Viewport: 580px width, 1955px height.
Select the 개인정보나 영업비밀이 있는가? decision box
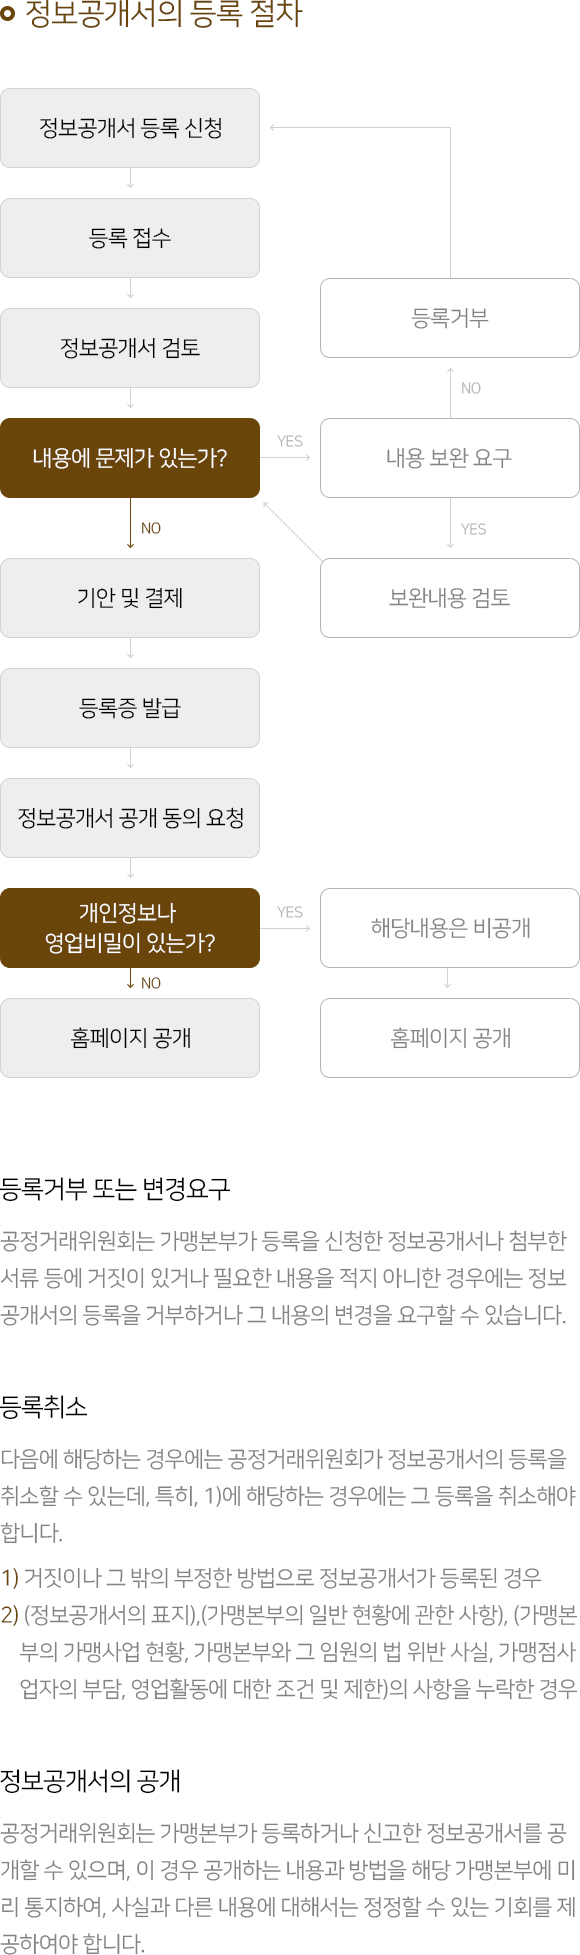pos(130,928)
